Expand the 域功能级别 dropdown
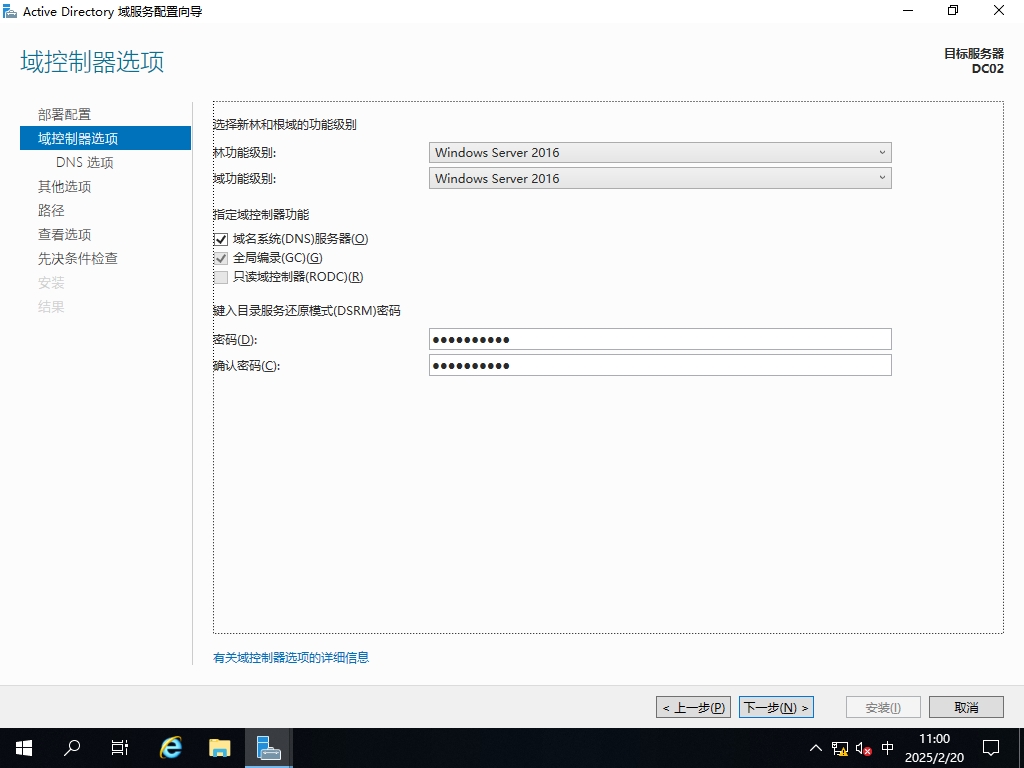The image size is (1024, 768). (660, 179)
